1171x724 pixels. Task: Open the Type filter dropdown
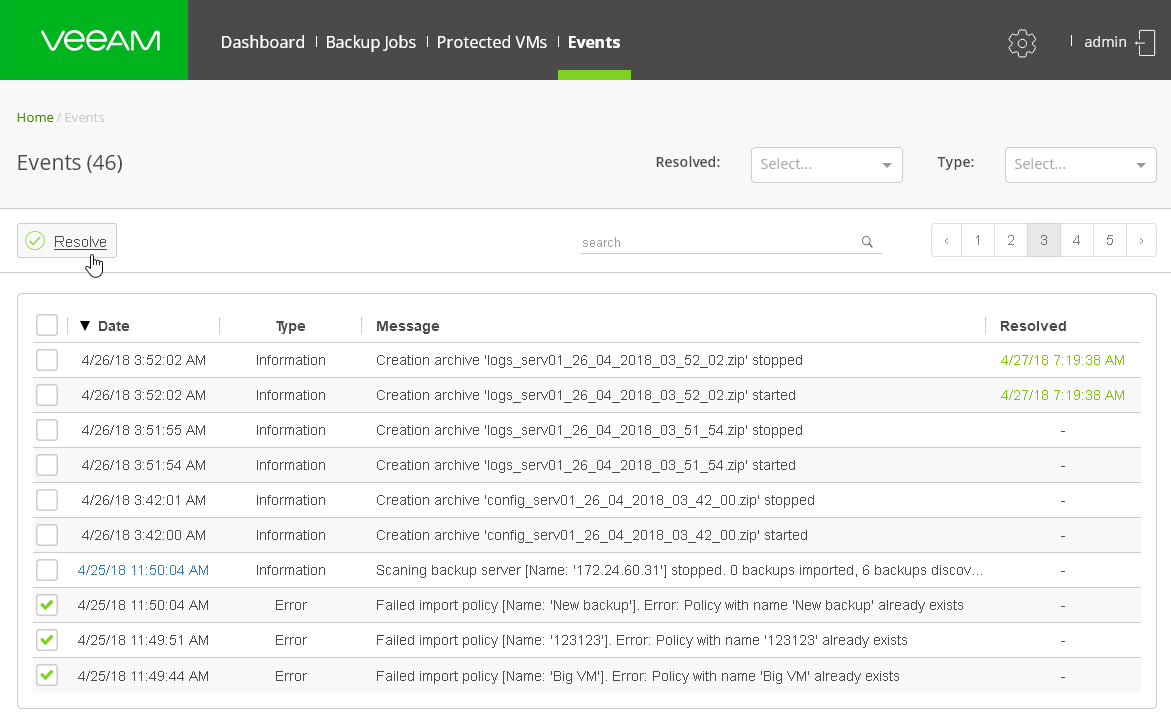point(1080,165)
